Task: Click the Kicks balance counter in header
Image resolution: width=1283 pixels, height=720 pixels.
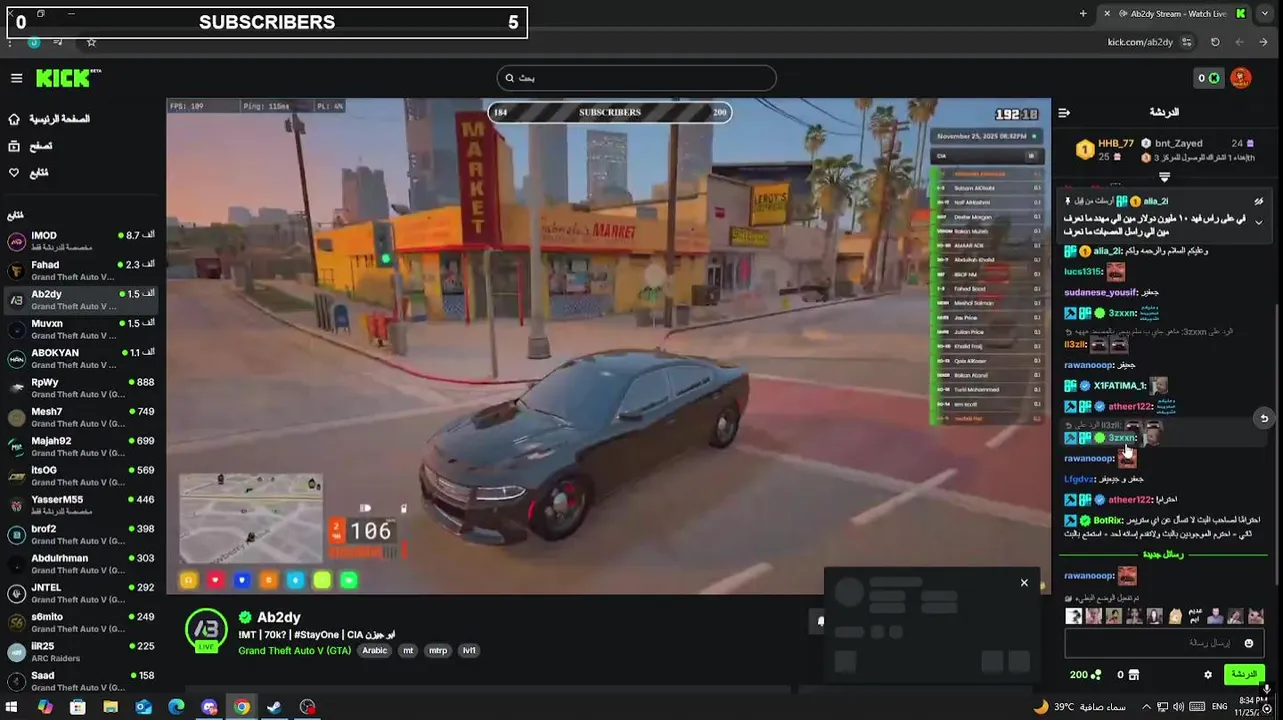Action: tap(1209, 78)
